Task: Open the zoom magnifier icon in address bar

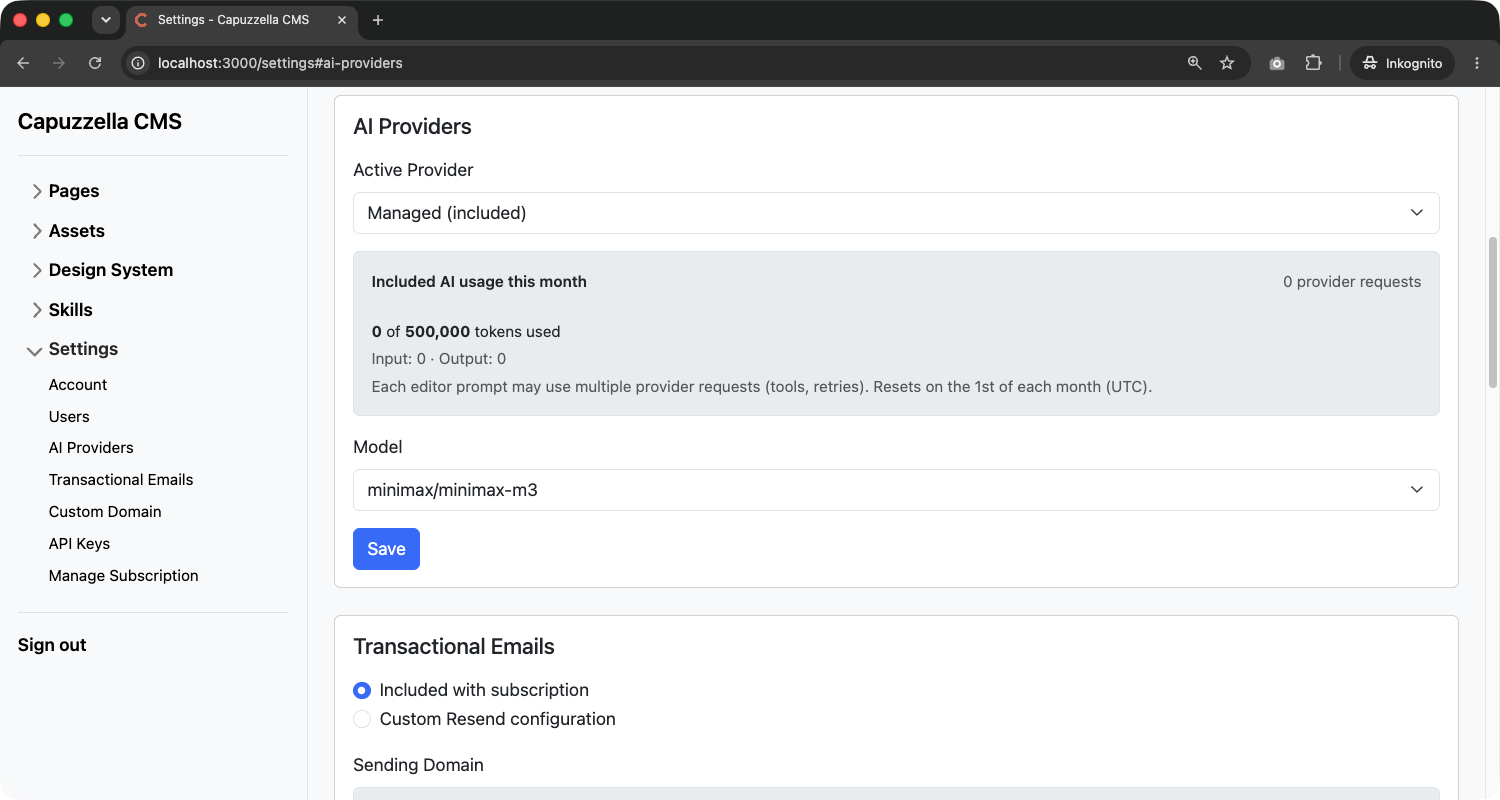Action: coord(1194,63)
